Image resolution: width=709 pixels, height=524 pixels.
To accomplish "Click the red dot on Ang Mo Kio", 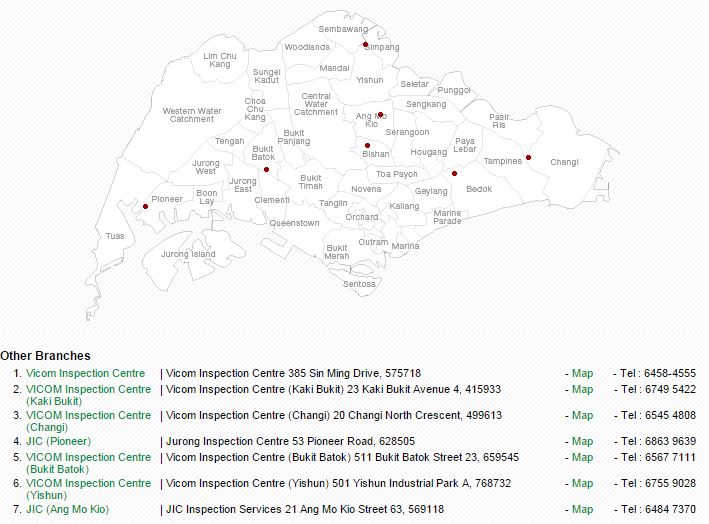I will [x=380, y=114].
